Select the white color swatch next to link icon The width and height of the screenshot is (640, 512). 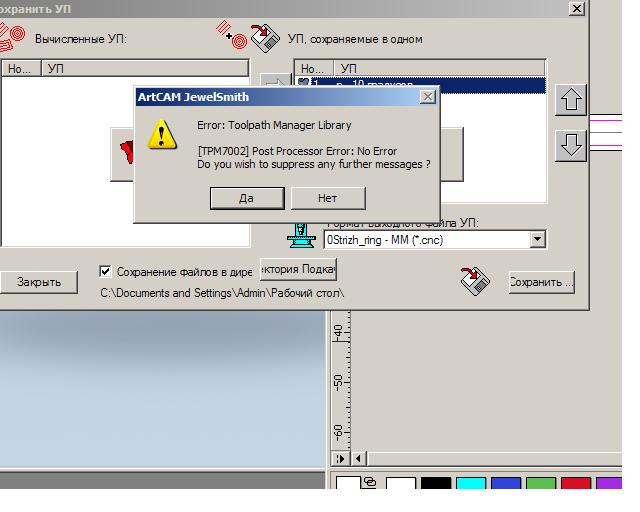point(401,483)
